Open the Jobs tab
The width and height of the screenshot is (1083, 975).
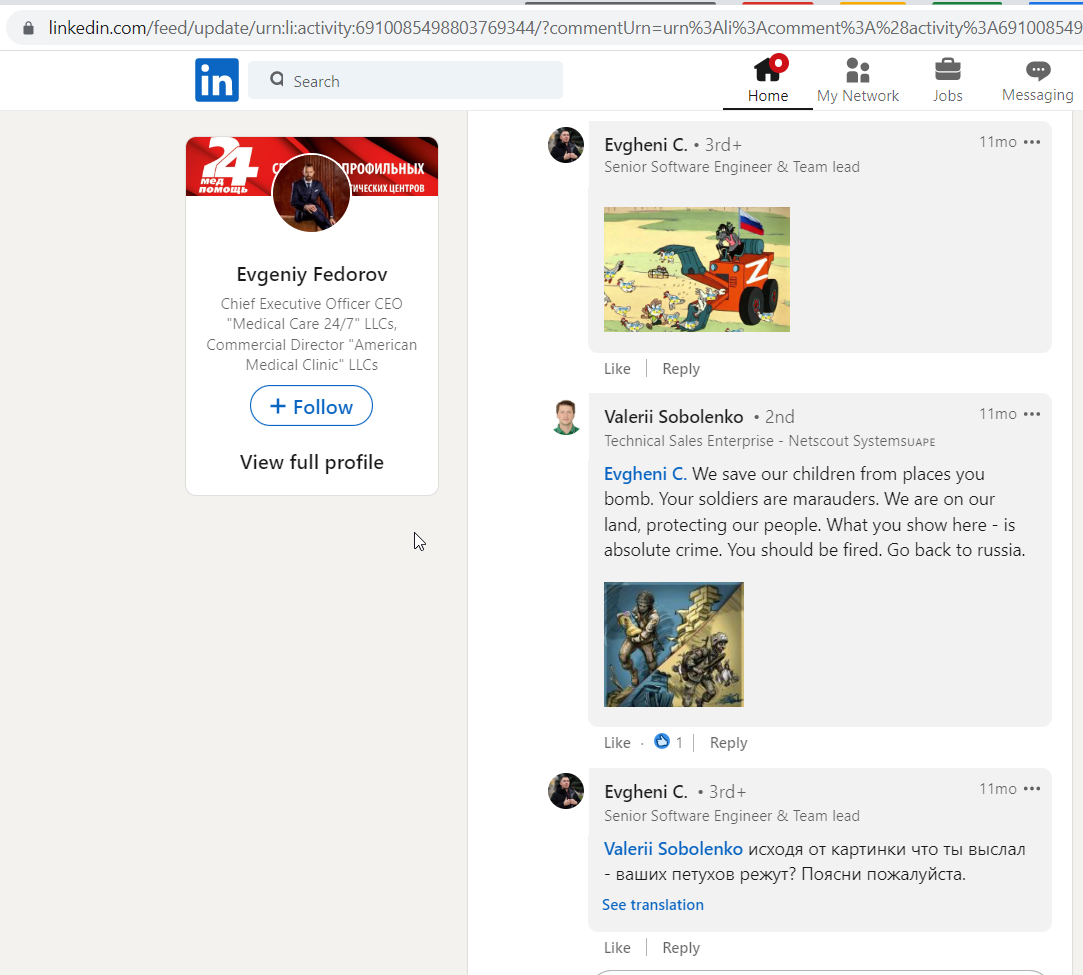point(948,80)
